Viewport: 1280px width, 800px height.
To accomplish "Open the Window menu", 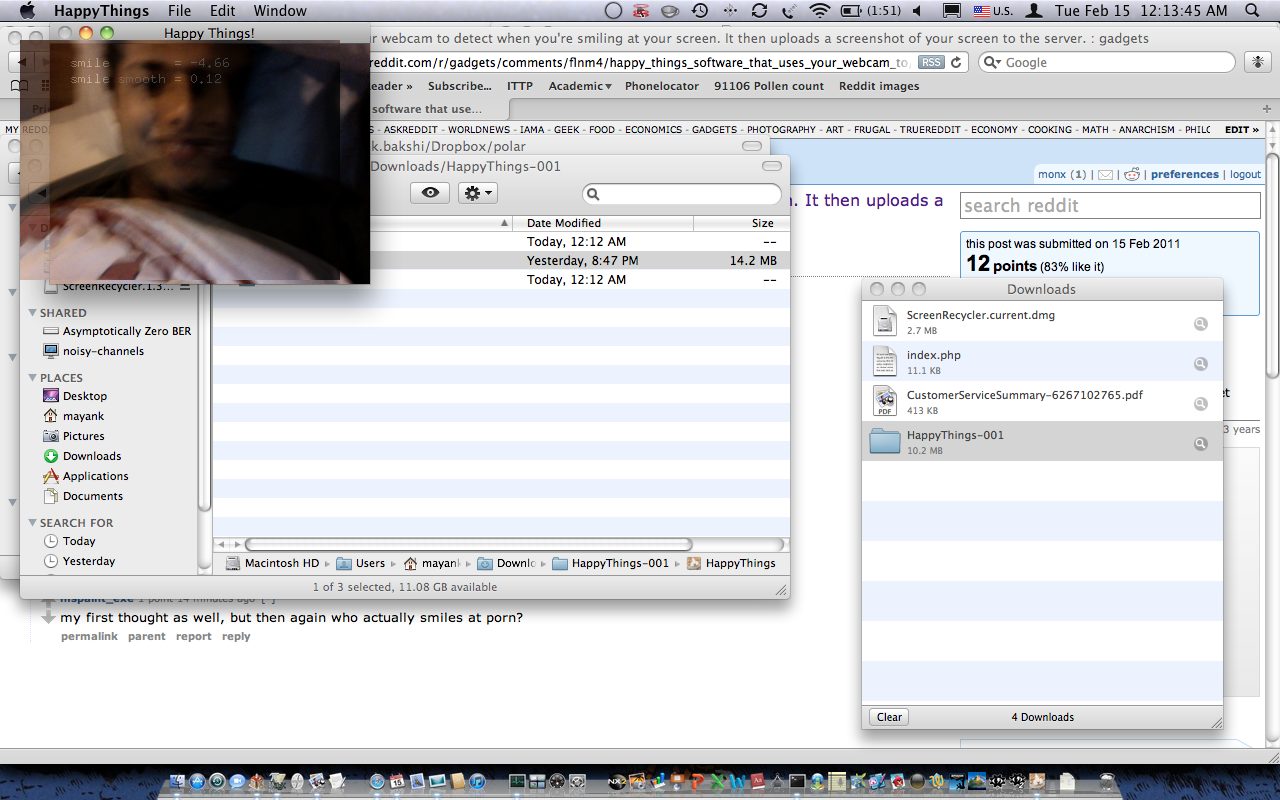I will pyautogui.click(x=280, y=11).
